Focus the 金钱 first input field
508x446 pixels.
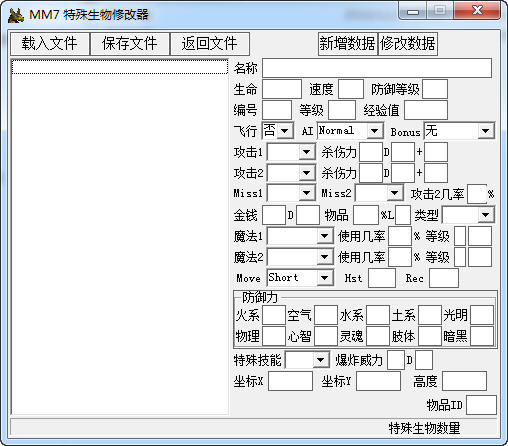coord(274,215)
